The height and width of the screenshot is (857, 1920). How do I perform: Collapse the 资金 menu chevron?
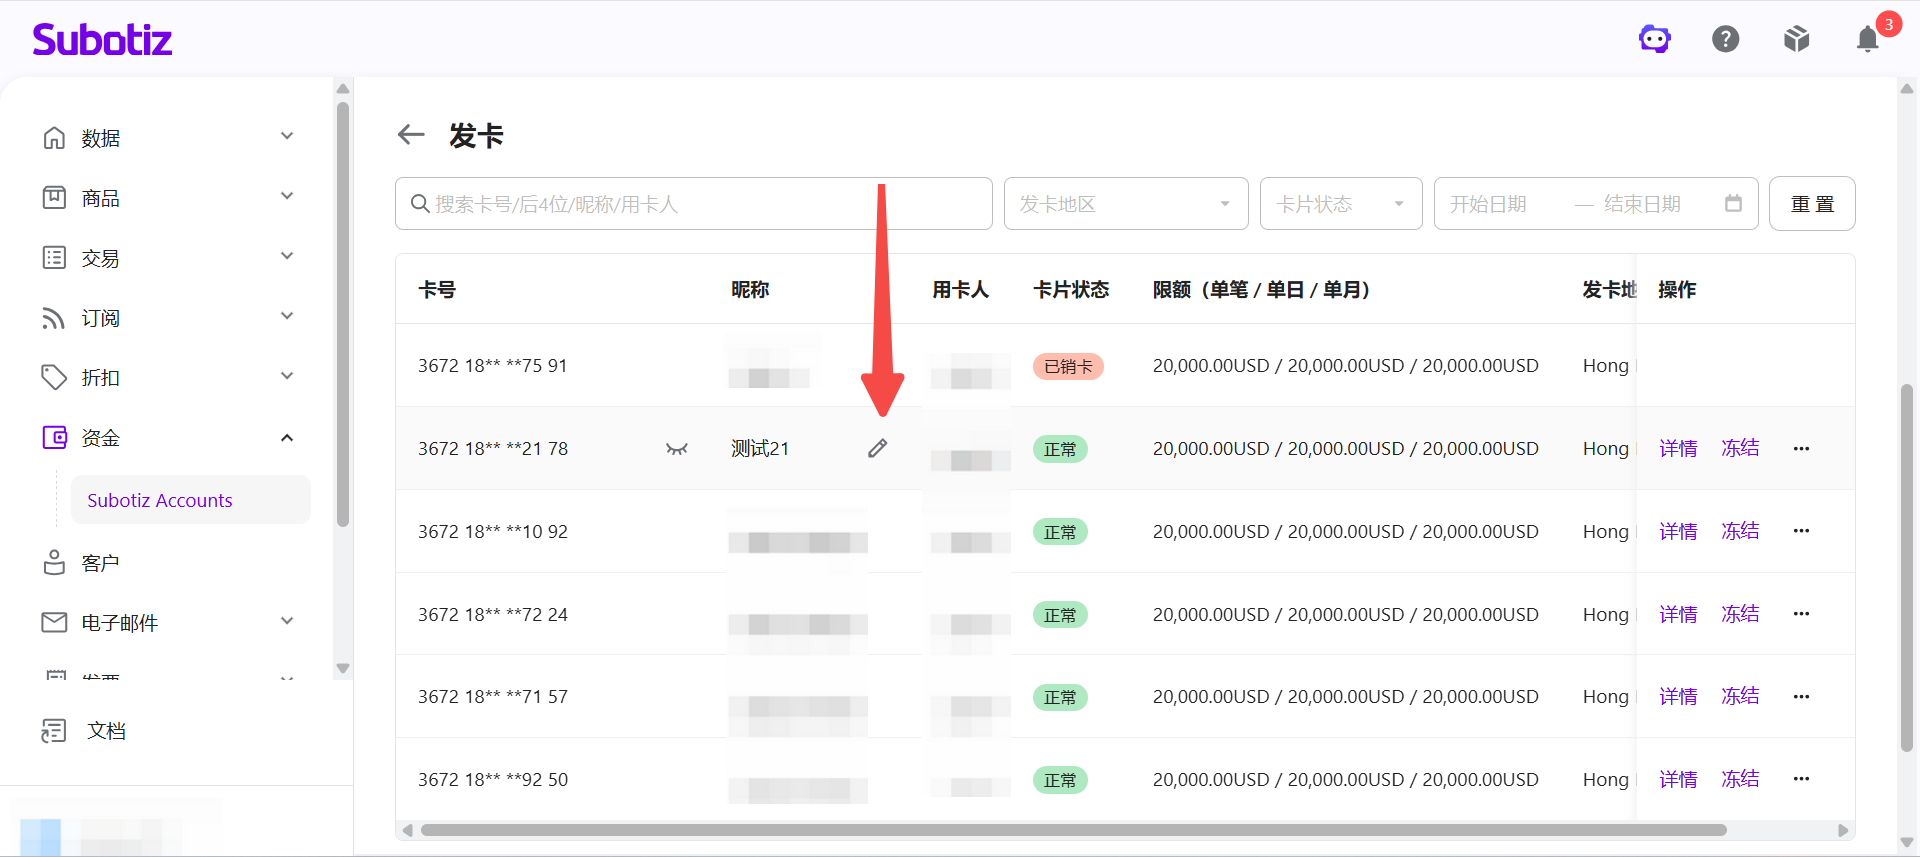287,437
